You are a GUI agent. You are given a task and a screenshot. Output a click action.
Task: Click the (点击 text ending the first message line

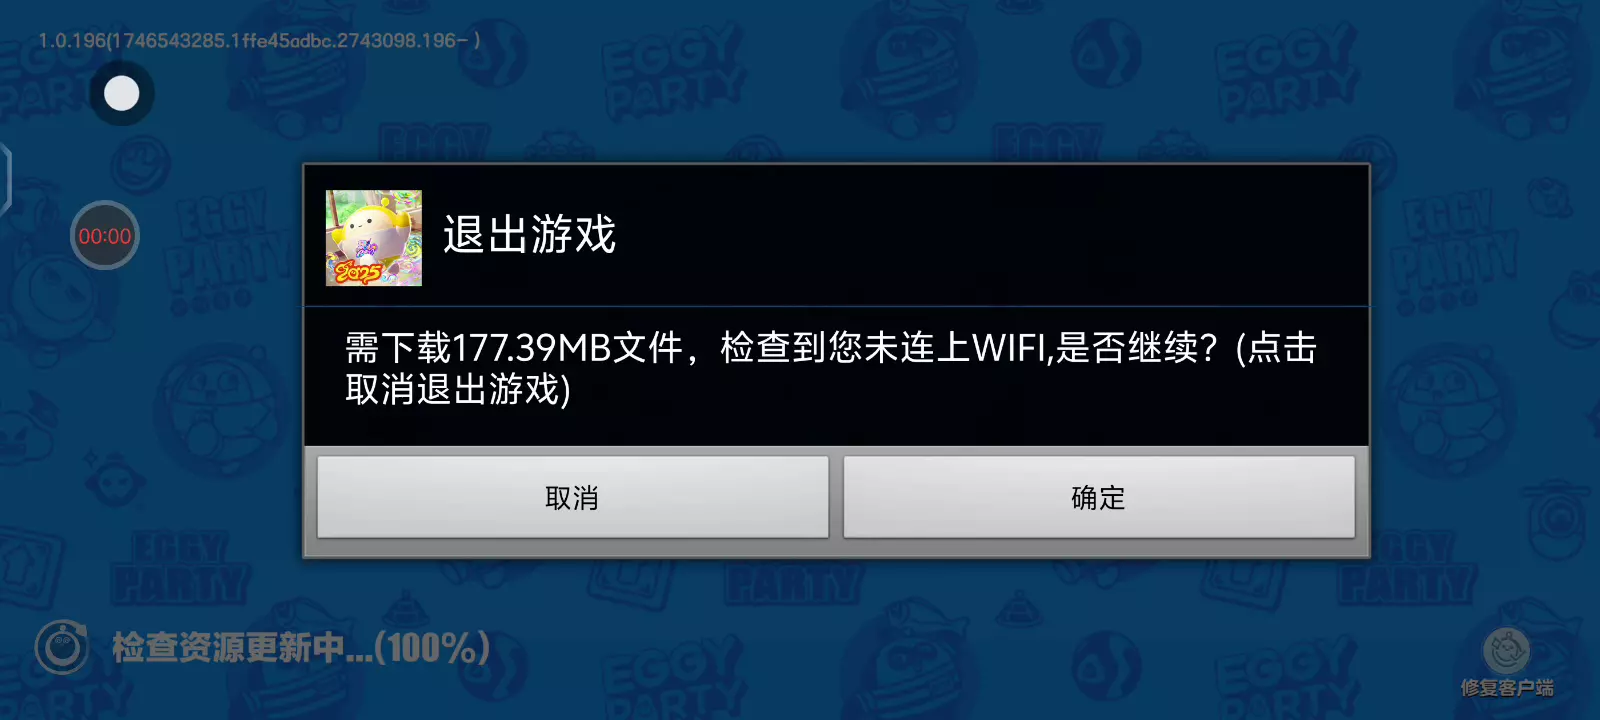[x=1277, y=348]
